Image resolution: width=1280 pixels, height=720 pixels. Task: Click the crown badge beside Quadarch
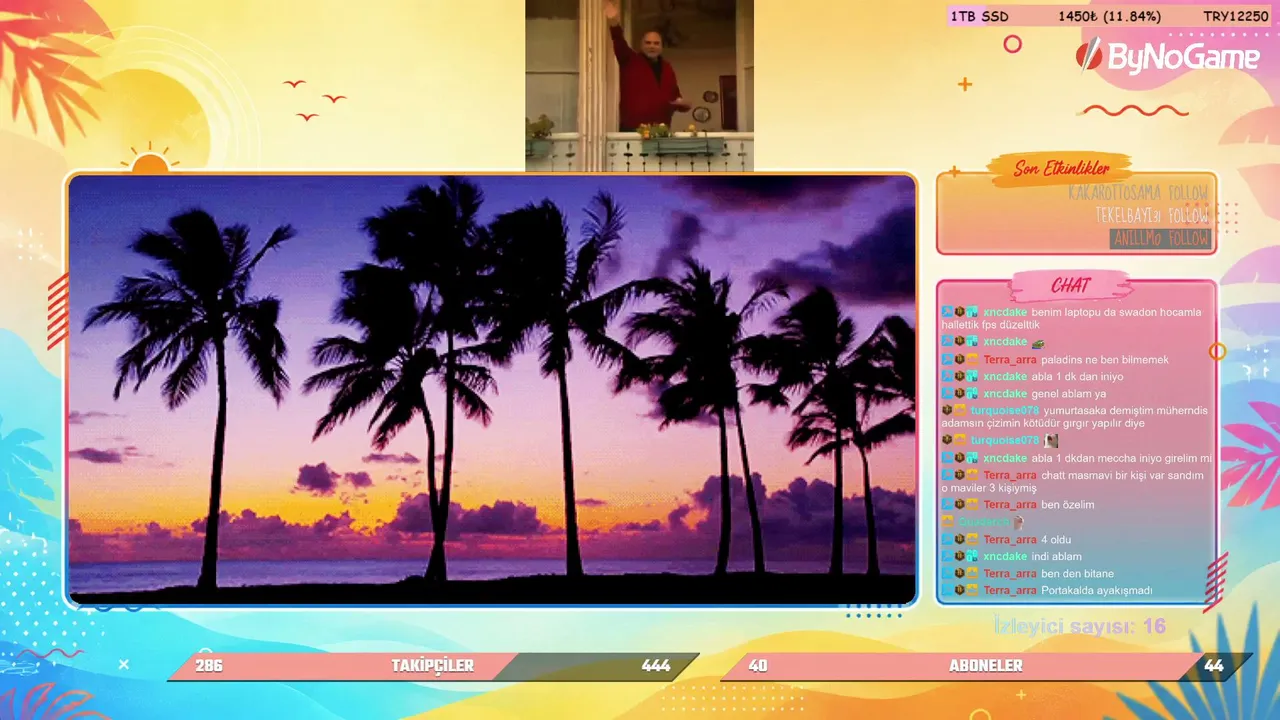(947, 522)
